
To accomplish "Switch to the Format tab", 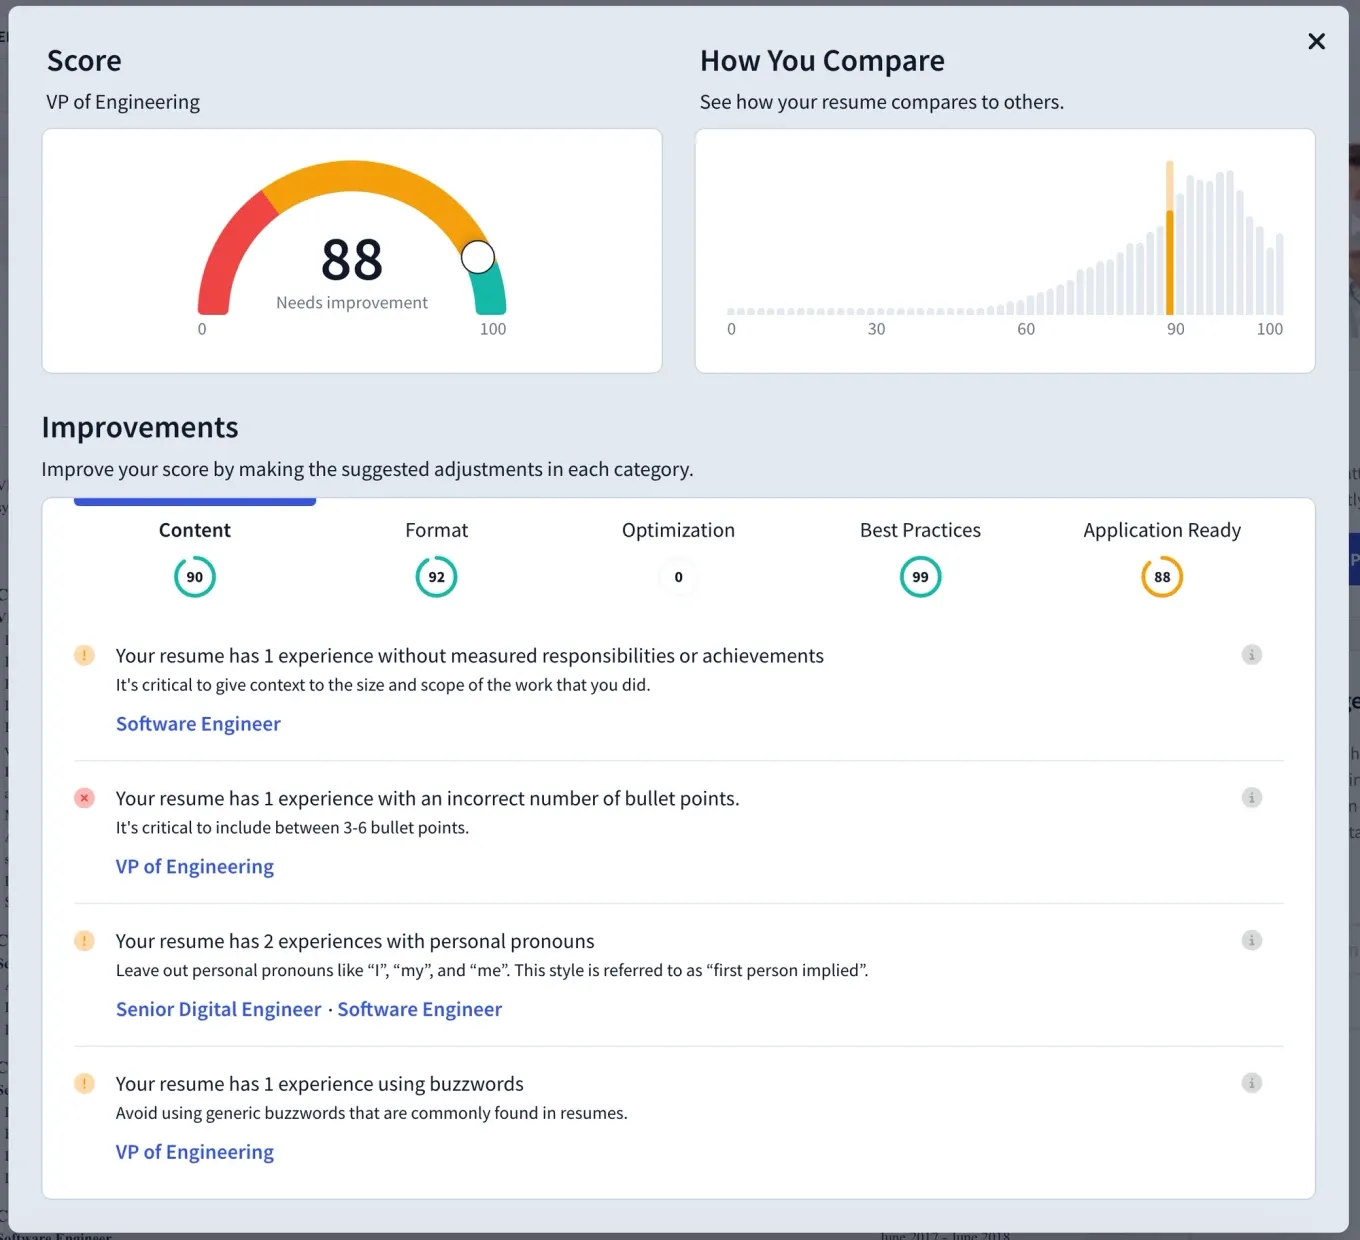I will (x=436, y=556).
